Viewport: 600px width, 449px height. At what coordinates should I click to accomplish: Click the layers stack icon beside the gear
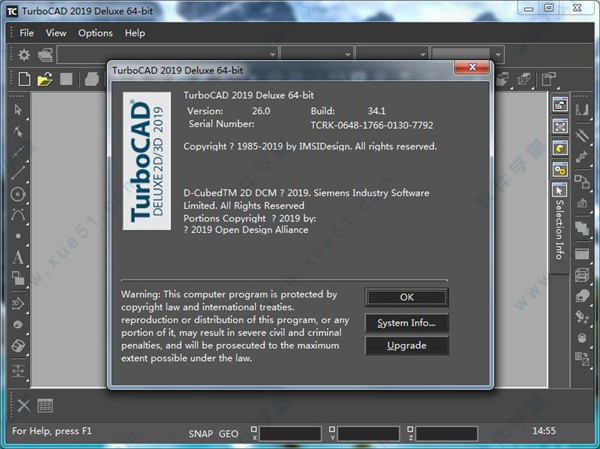point(45,55)
